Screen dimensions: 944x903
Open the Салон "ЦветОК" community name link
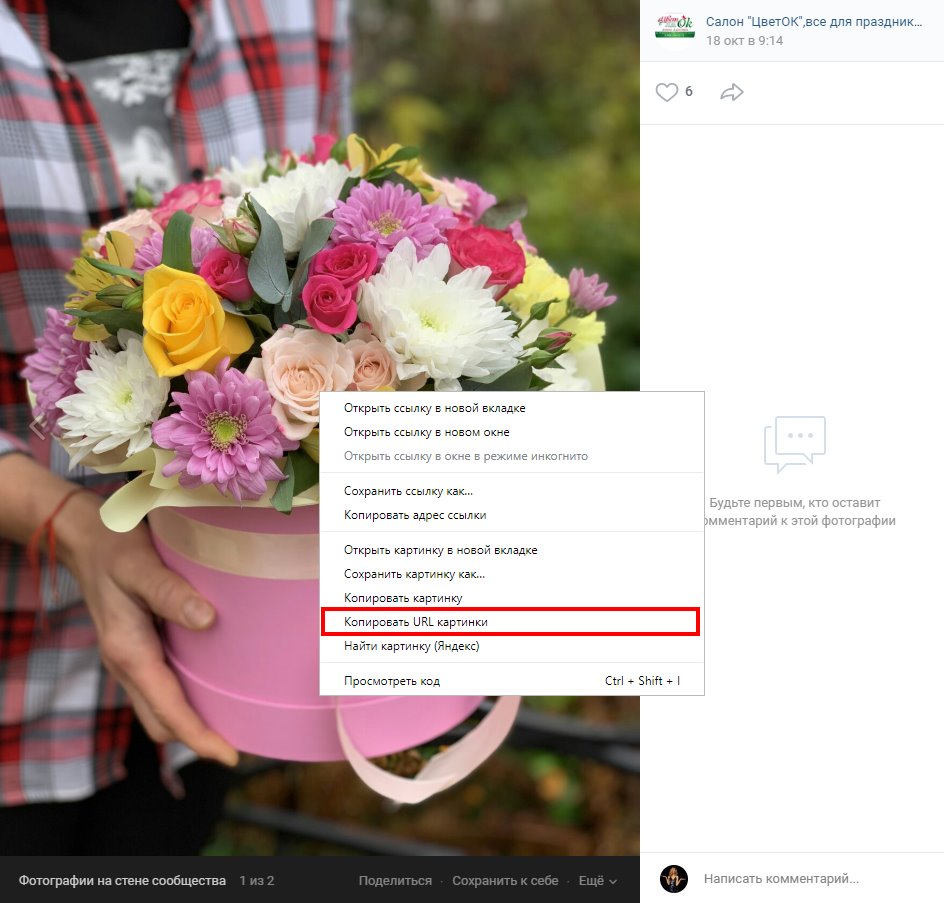point(813,21)
